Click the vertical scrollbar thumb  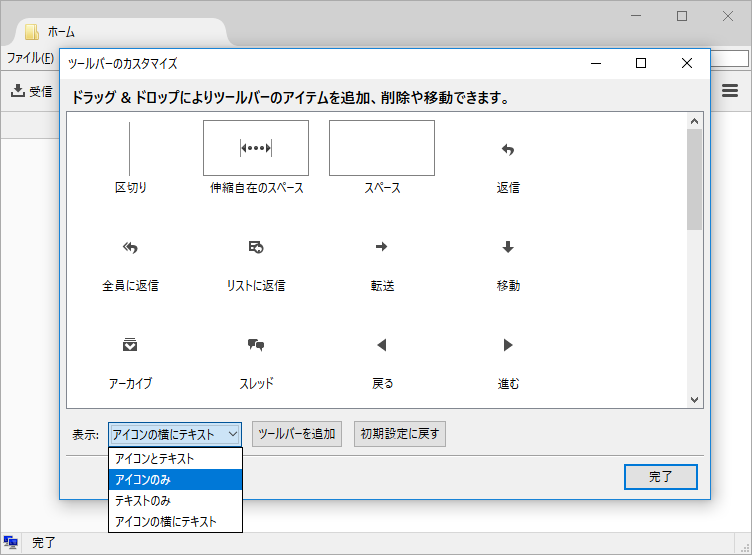click(x=694, y=179)
